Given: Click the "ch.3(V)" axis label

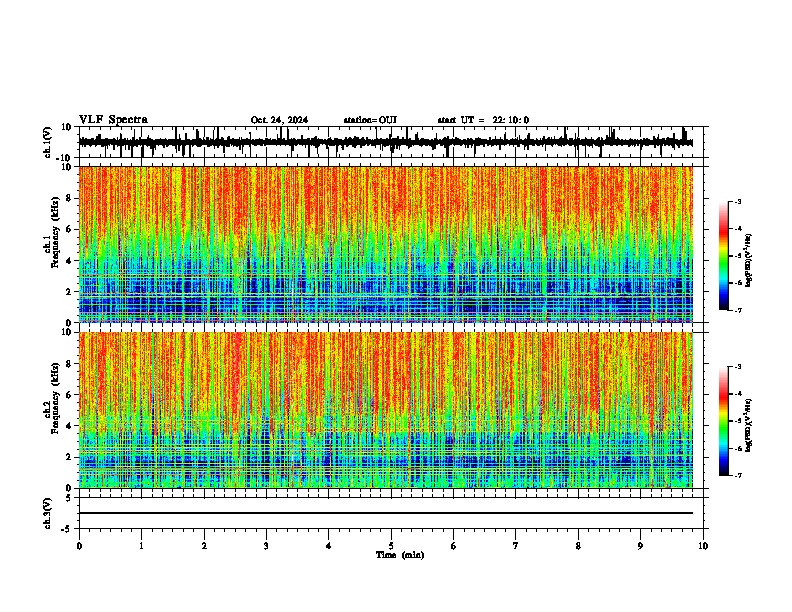Looking at the screenshot, I should [x=48, y=514].
